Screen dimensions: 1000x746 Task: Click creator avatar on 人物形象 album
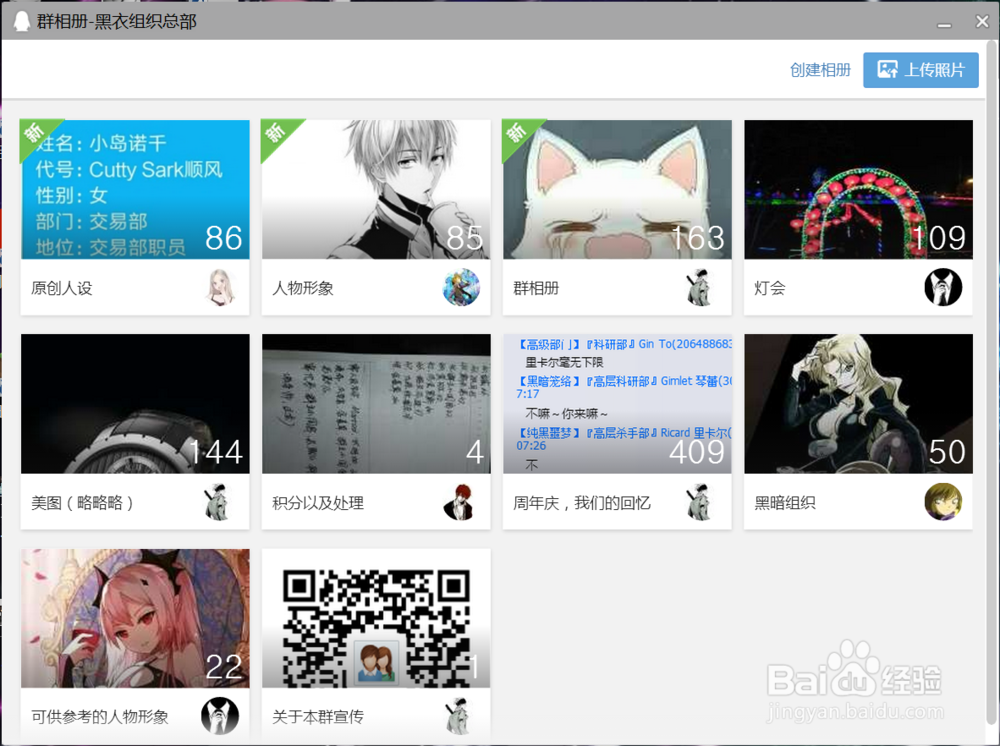point(461,288)
